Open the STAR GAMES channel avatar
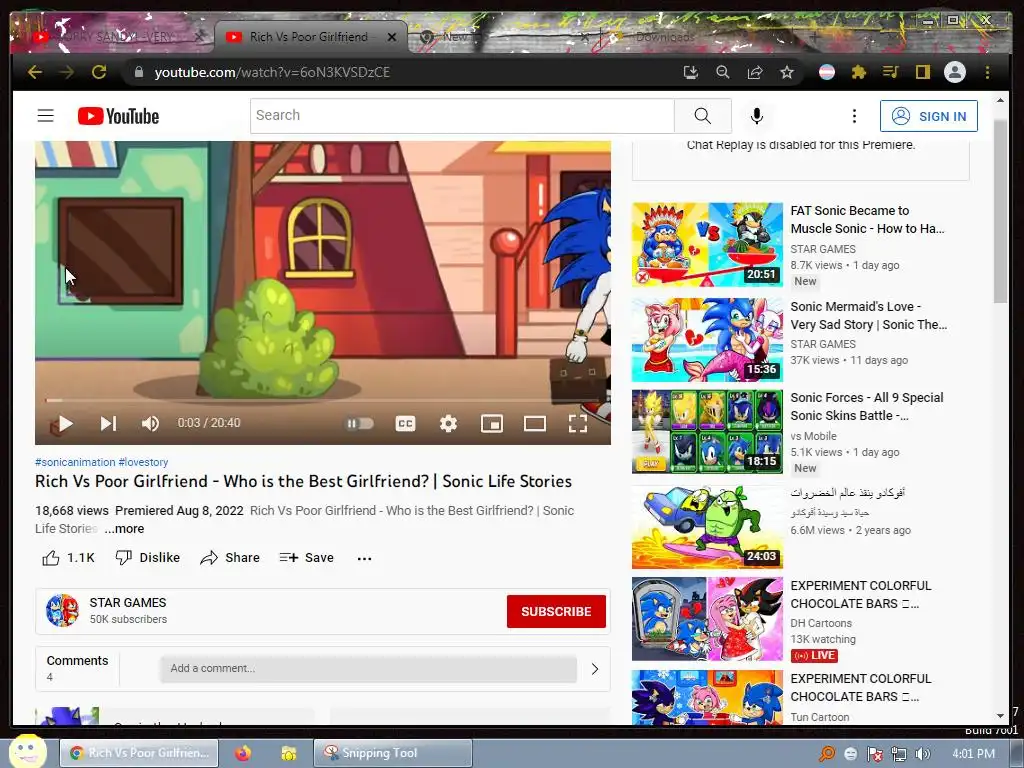This screenshot has height=768, width=1024. click(62, 611)
